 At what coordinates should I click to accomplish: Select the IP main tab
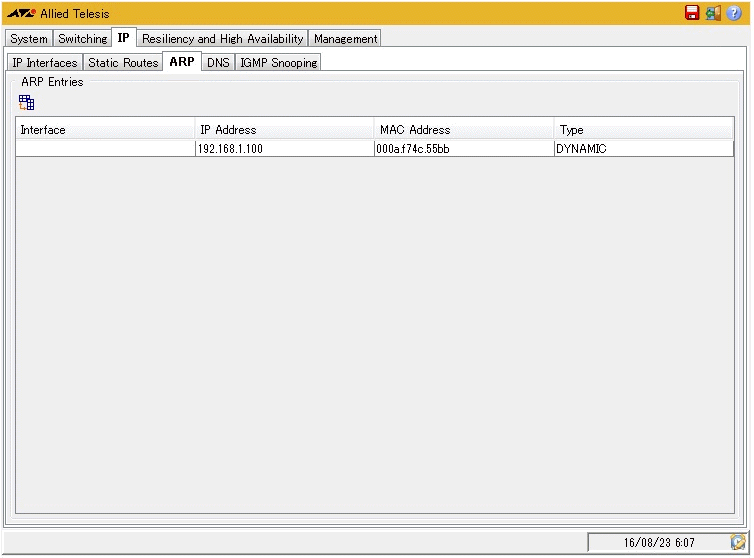pyautogui.click(x=124, y=38)
